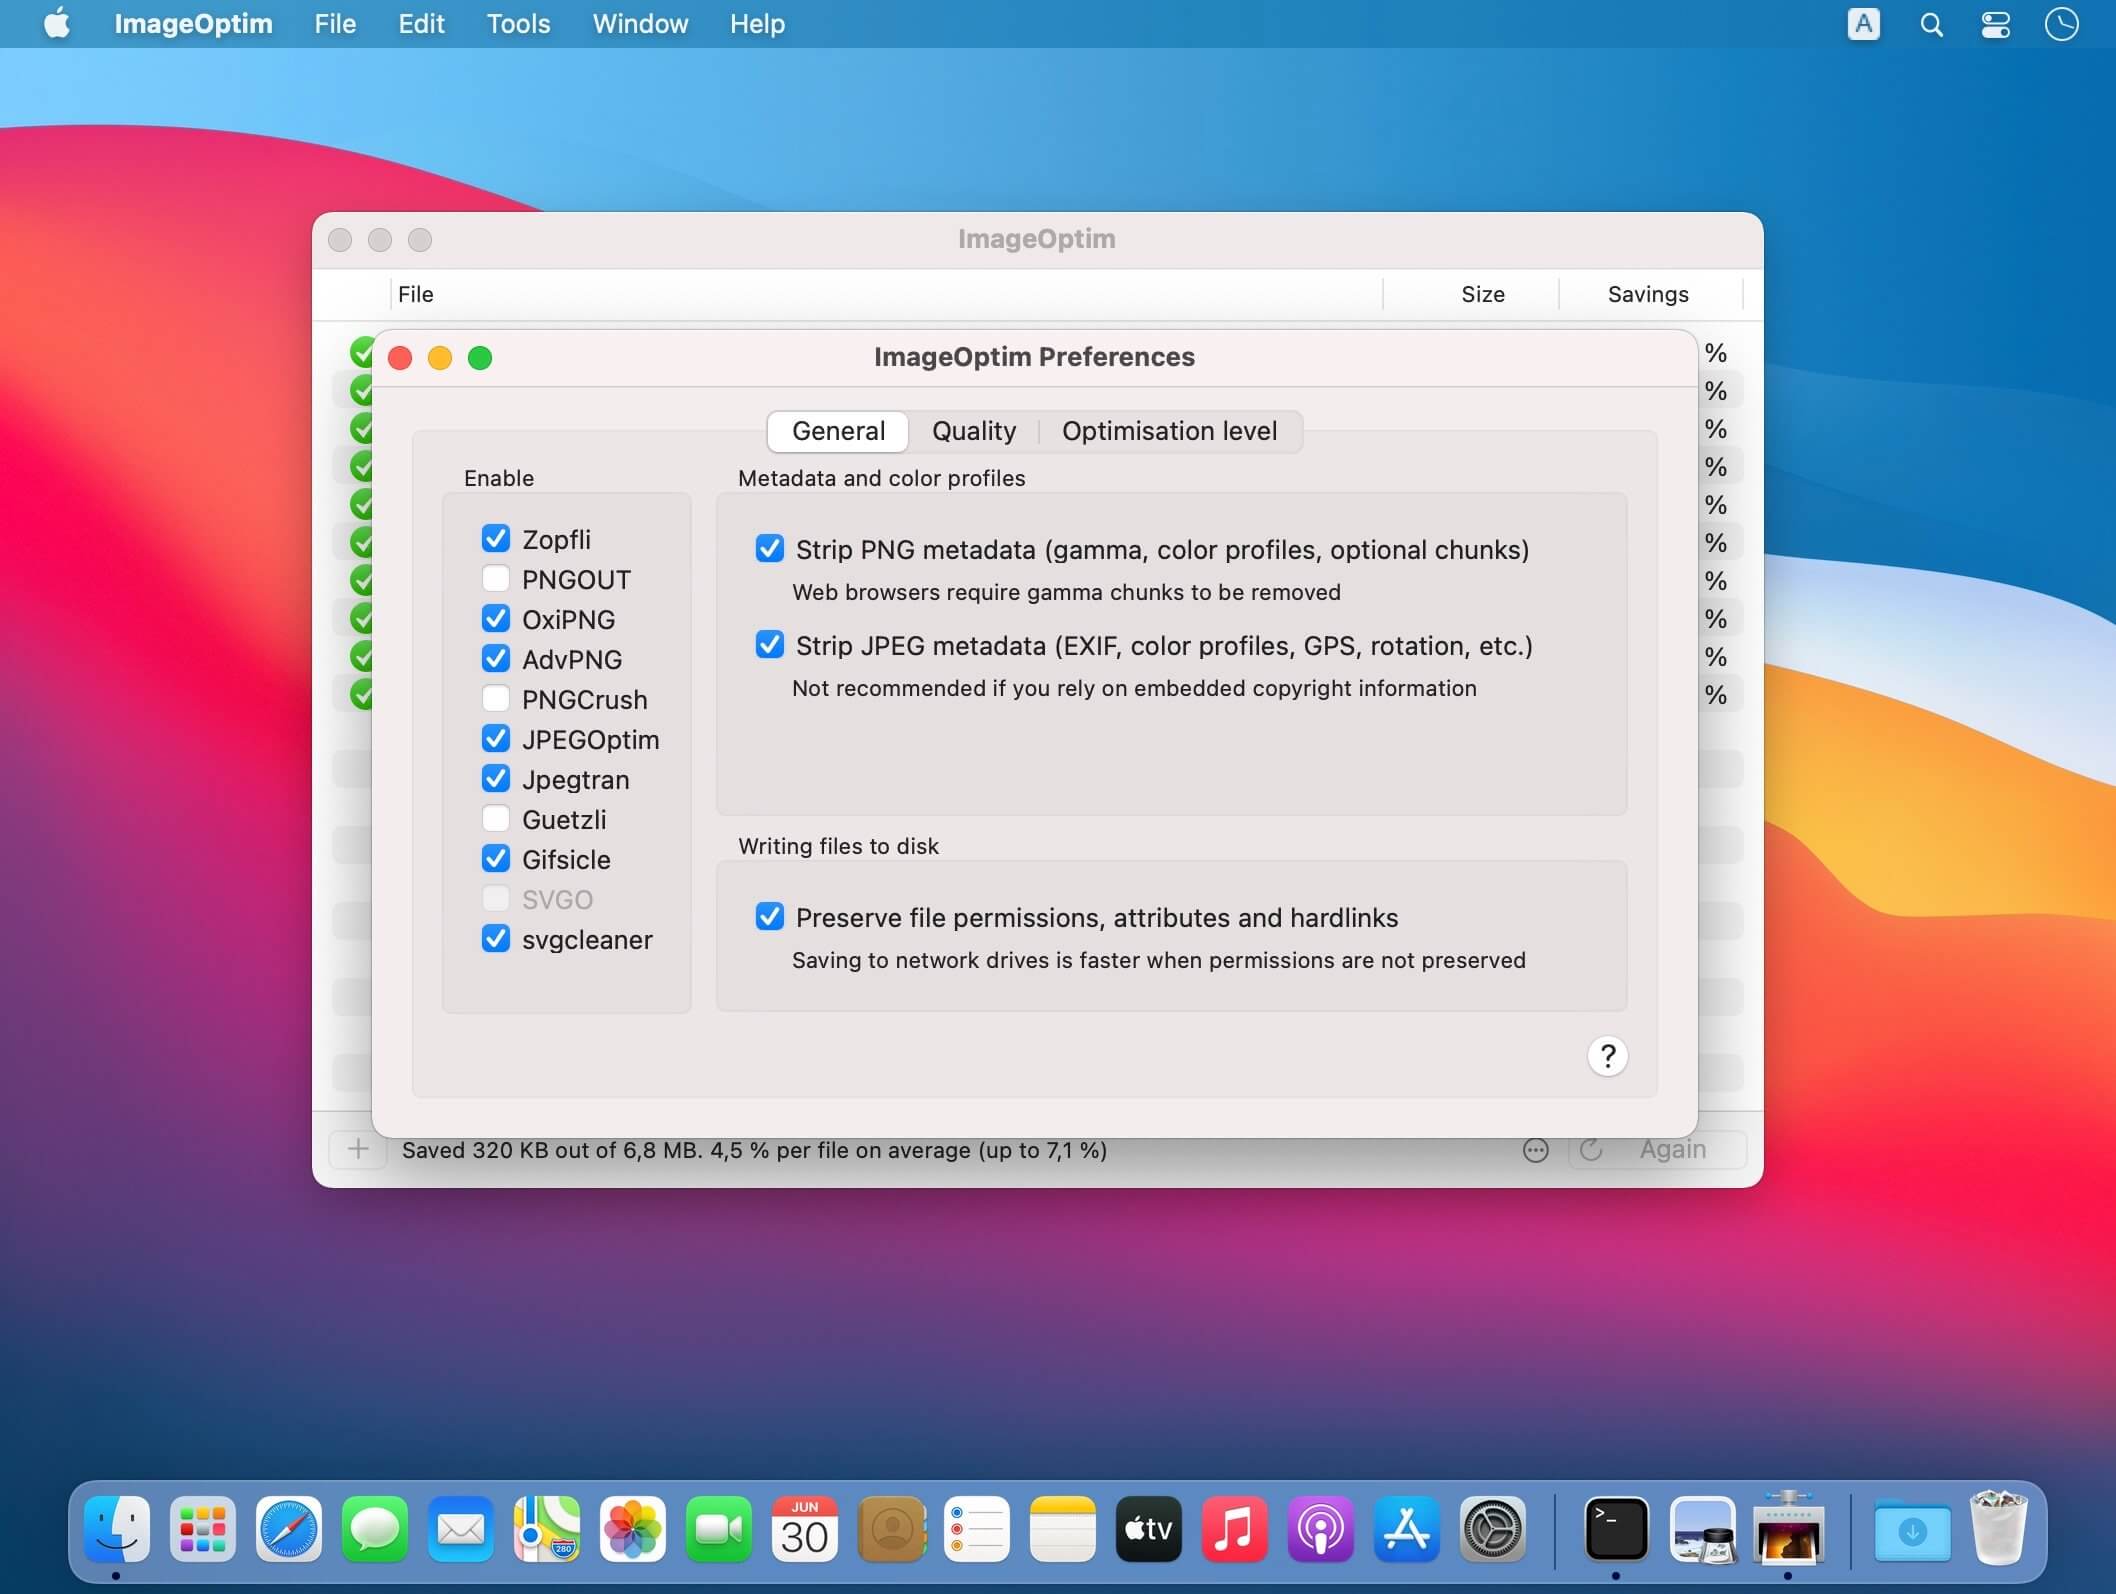Click the plus add files button
Viewport: 2116px width, 1594px height.
pyautogui.click(x=358, y=1150)
